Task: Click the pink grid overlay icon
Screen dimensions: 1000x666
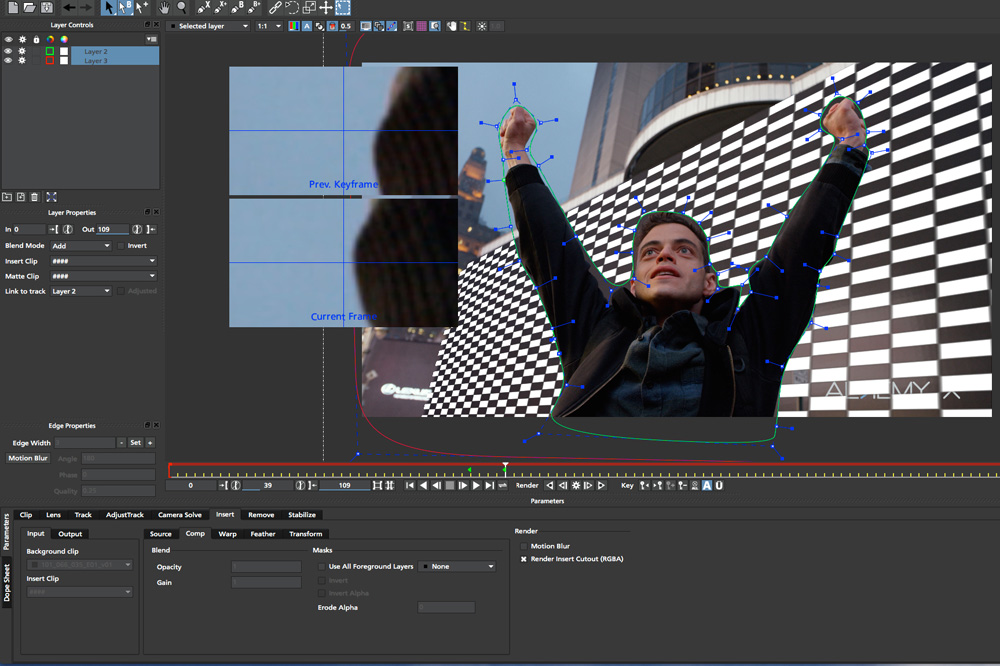Action: pyautogui.click(x=422, y=26)
